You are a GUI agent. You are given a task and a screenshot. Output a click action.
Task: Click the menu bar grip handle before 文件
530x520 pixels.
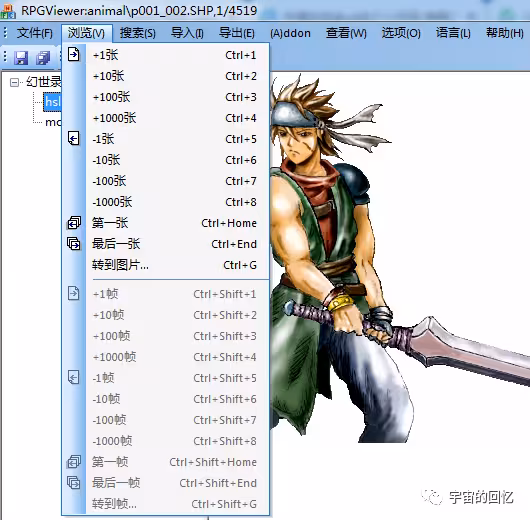[5, 33]
